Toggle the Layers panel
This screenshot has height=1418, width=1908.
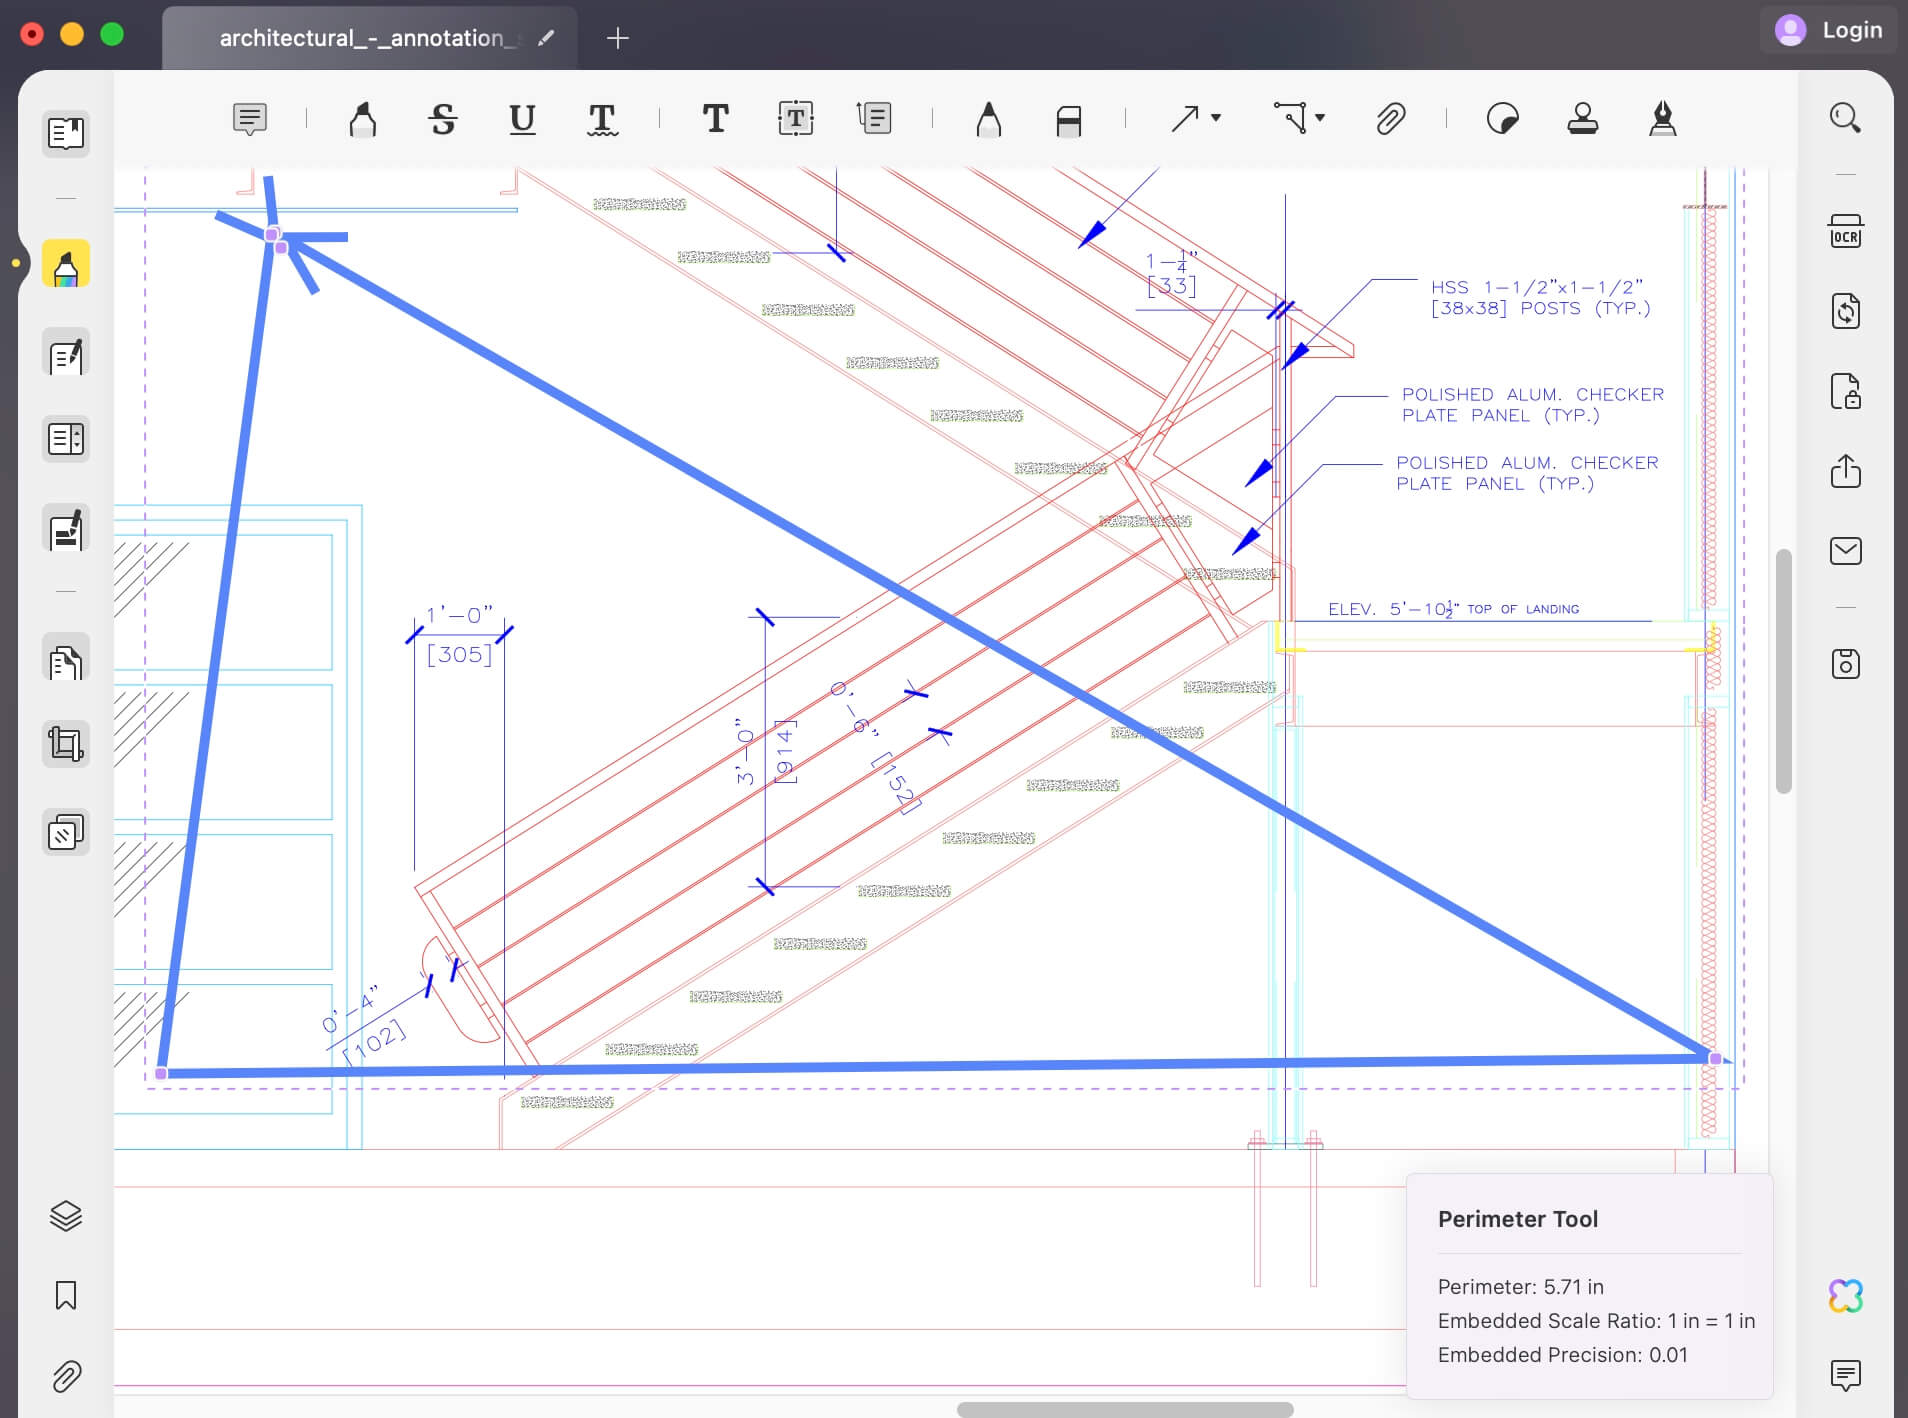click(x=65, y=1216)
